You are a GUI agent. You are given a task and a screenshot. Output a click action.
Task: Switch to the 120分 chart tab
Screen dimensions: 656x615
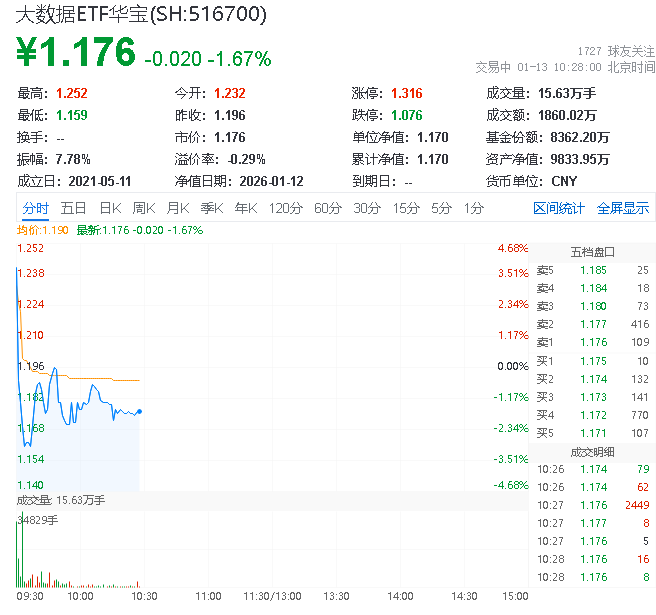[x=286, y=208]
